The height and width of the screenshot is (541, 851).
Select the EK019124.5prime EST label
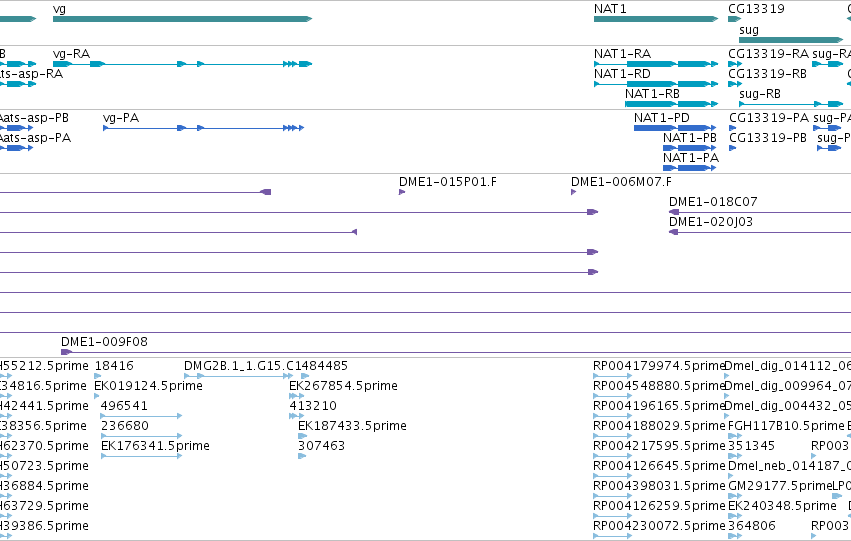click(x=148, y=386)
